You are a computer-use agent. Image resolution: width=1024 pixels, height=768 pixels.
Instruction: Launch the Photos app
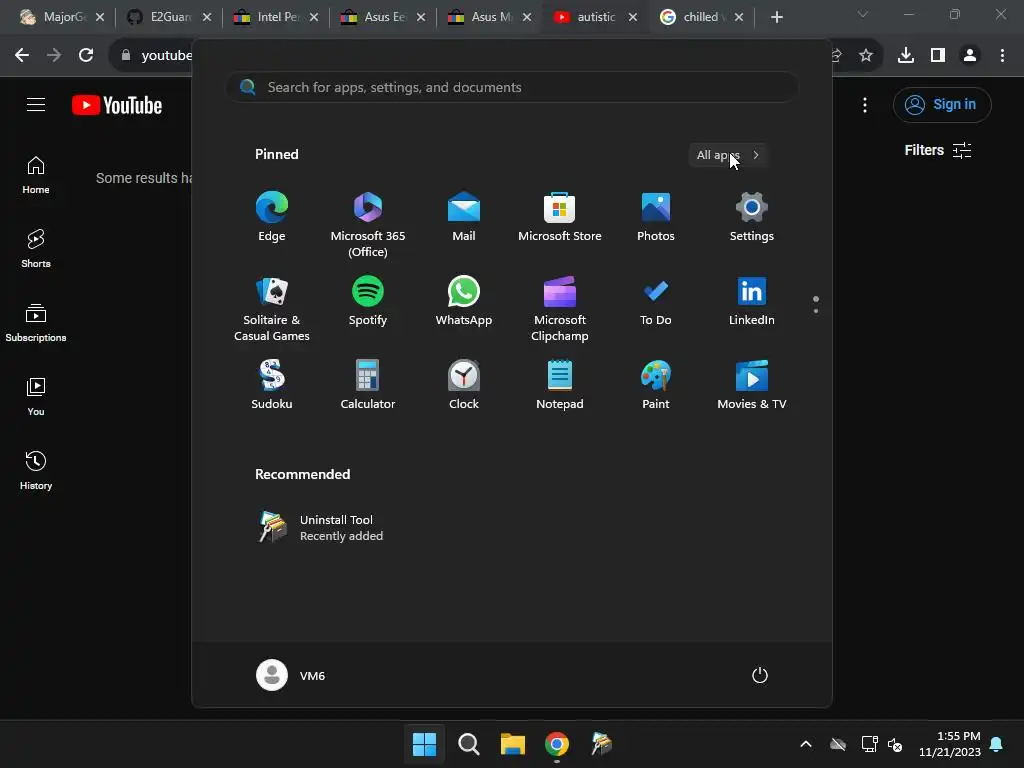click(x=656, y=217)
